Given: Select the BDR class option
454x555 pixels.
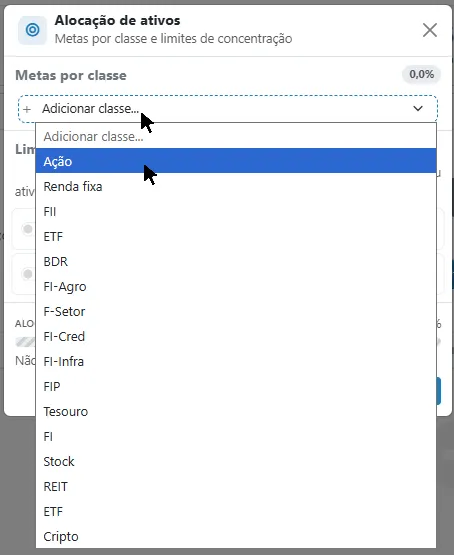Looking at the screenshot, I should click(236, 261).
